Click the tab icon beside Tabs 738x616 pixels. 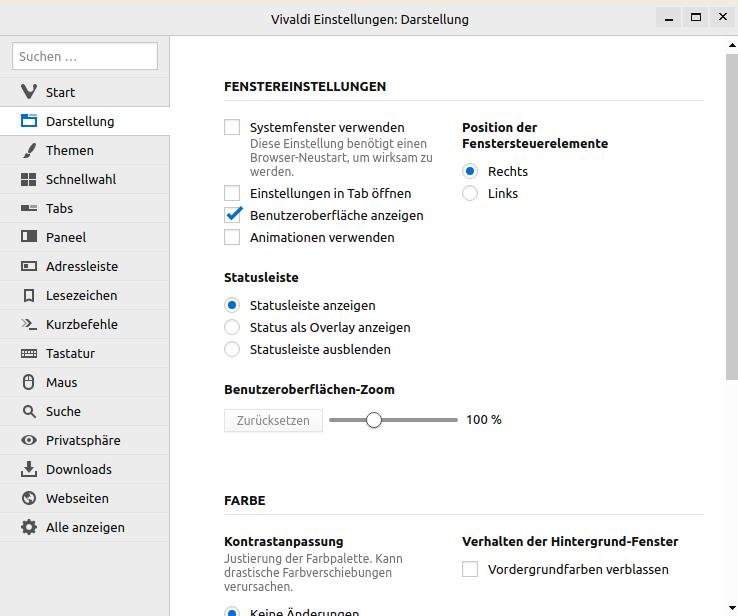(29, 208)
